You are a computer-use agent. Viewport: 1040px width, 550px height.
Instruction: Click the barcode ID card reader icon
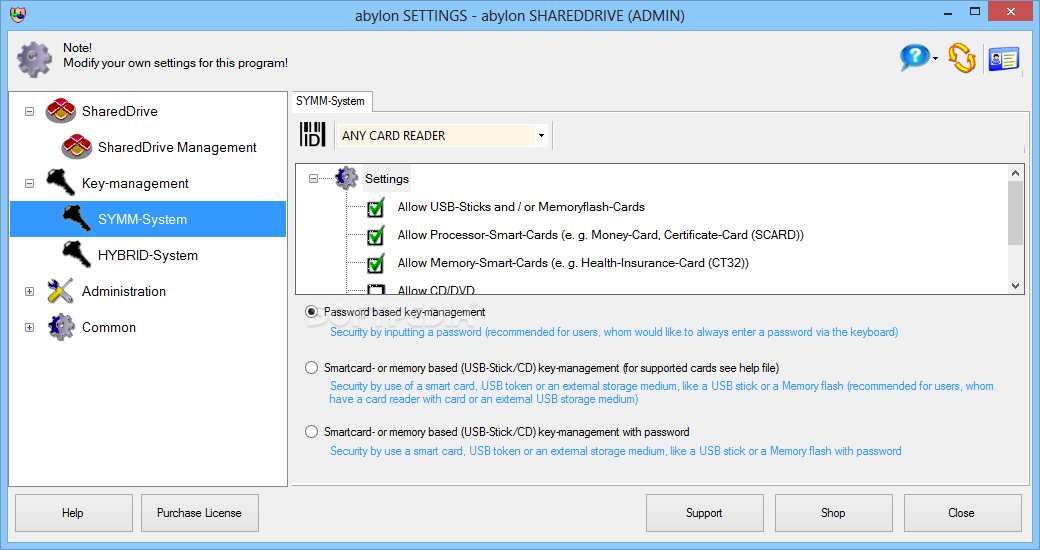(x=312, y=134)
